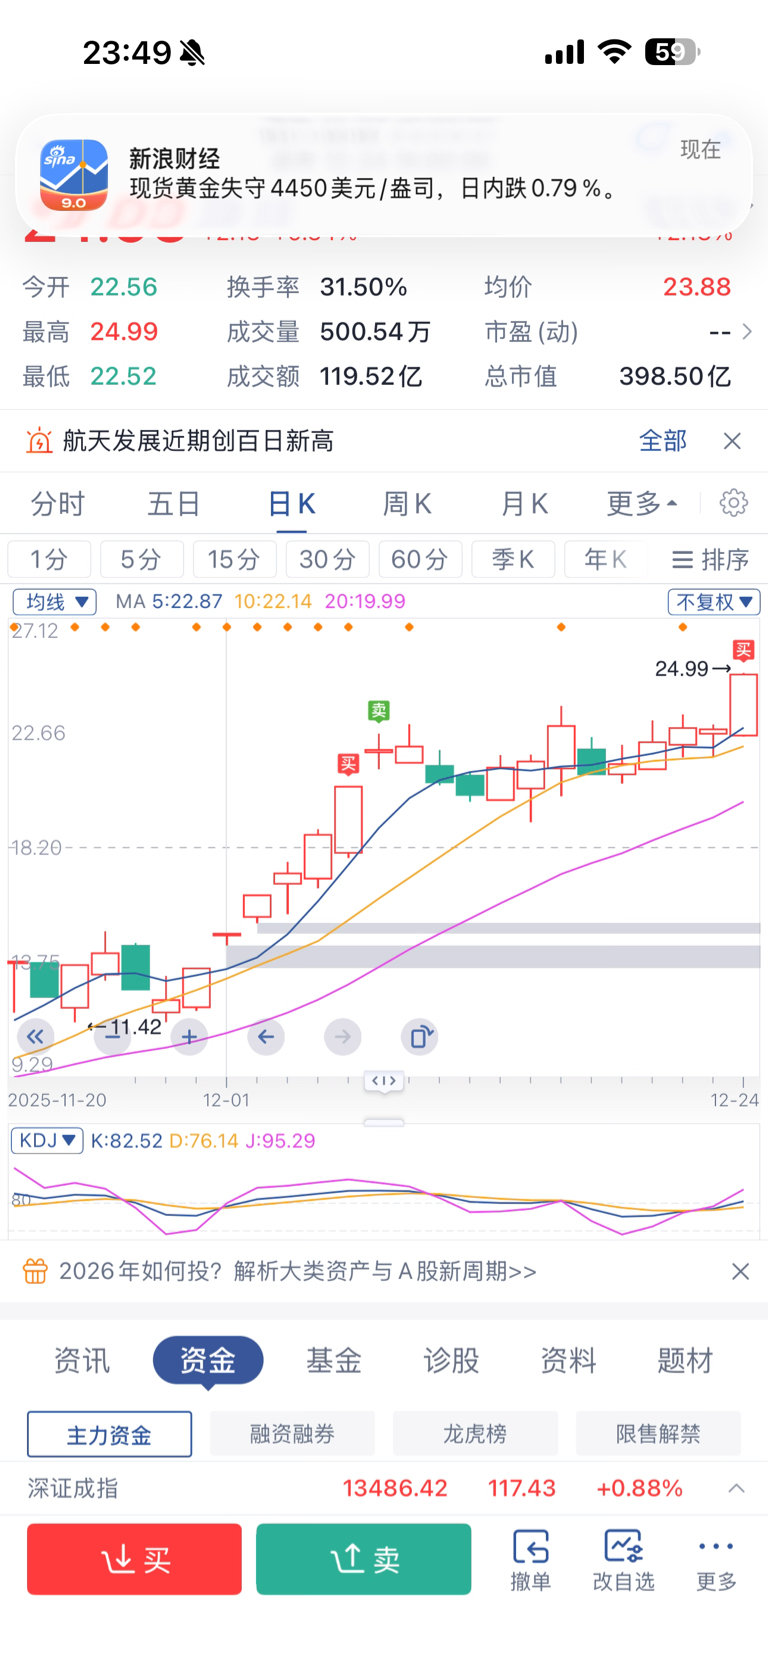The image size is (768, 1665).
Task: Tap the 改自选 watchlist icon
Action: pos(623,1558)
